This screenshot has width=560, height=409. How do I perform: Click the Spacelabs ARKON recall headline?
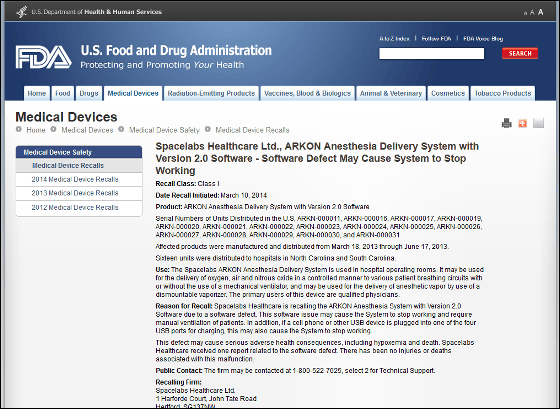[x=317, y=158]
